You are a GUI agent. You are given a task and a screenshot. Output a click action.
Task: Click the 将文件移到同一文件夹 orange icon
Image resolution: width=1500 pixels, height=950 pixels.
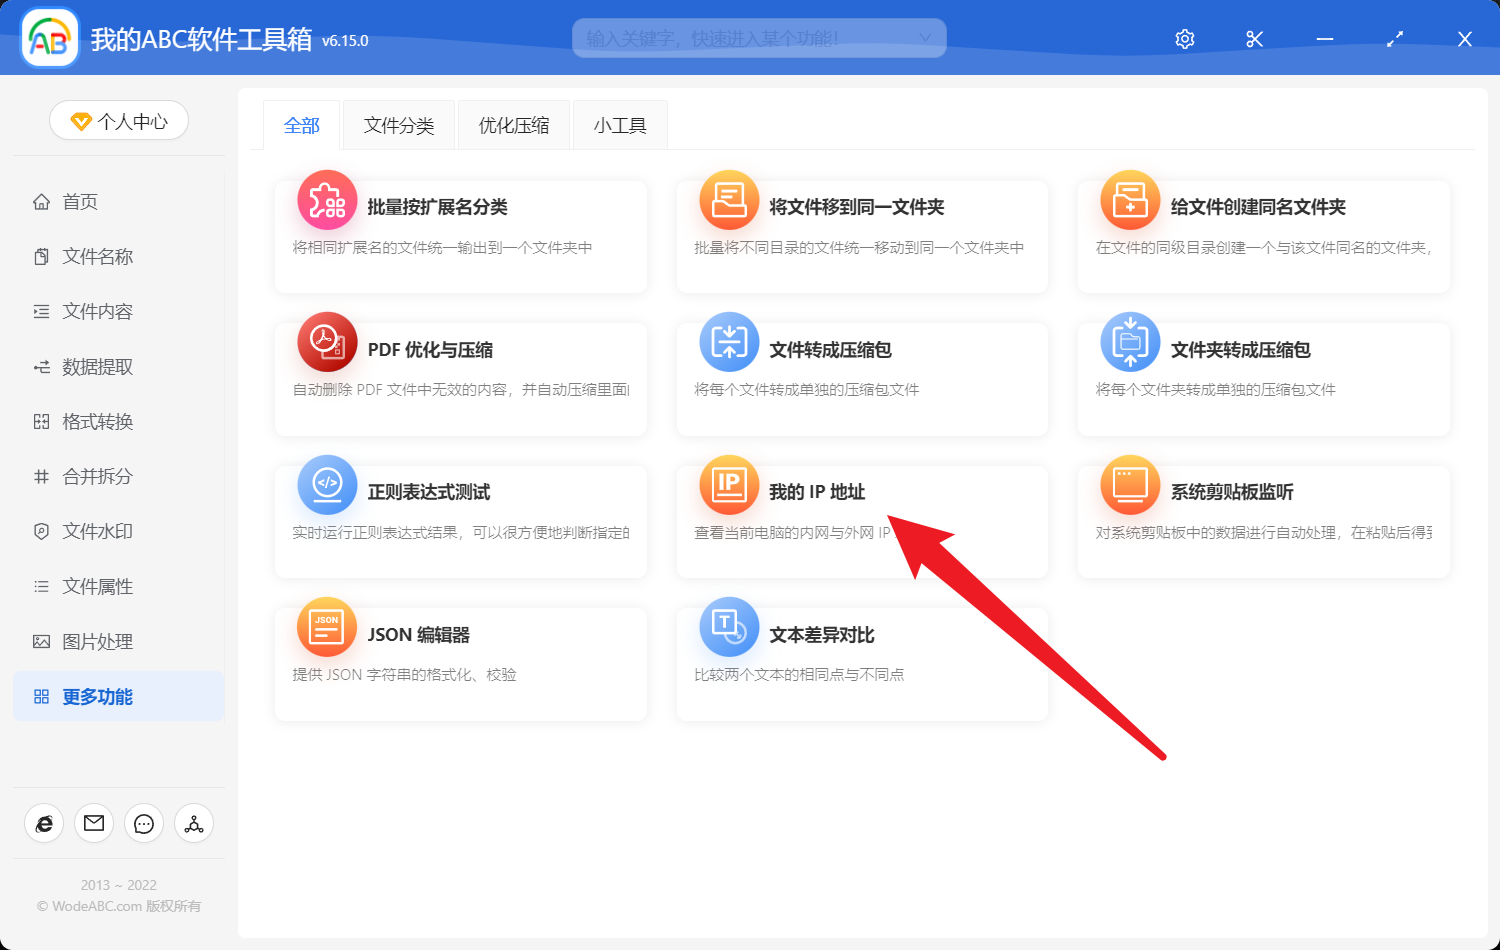coord(729,200)
